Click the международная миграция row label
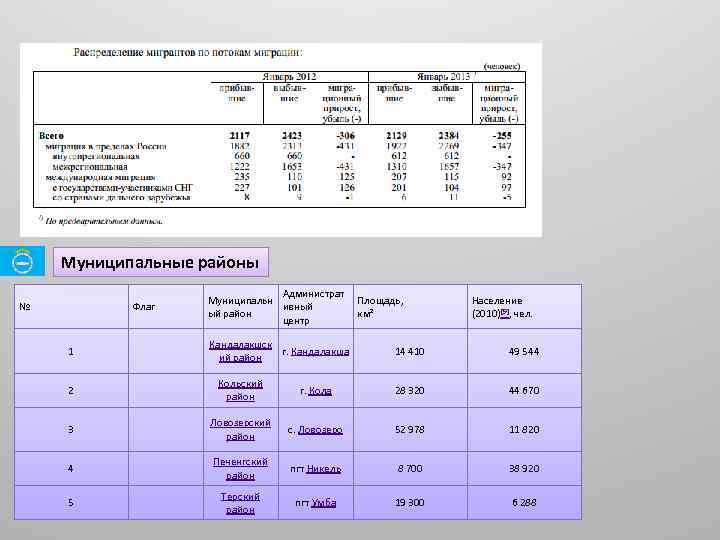Screen dimensions: 720x540 tap(100, 177)
